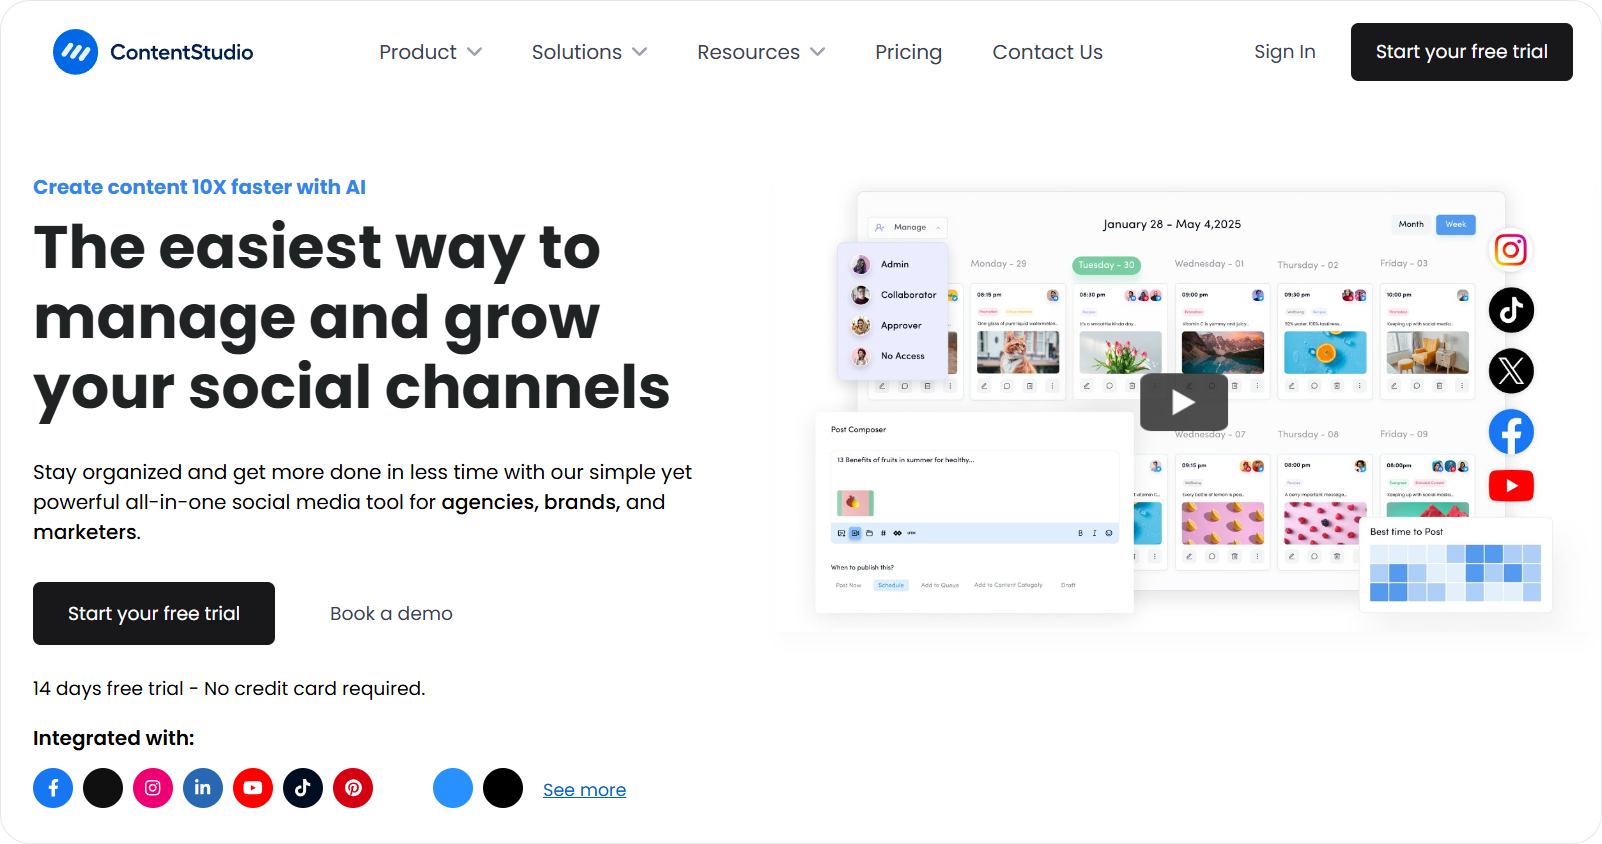Select the Add to Queue publish option

[940, 585]
